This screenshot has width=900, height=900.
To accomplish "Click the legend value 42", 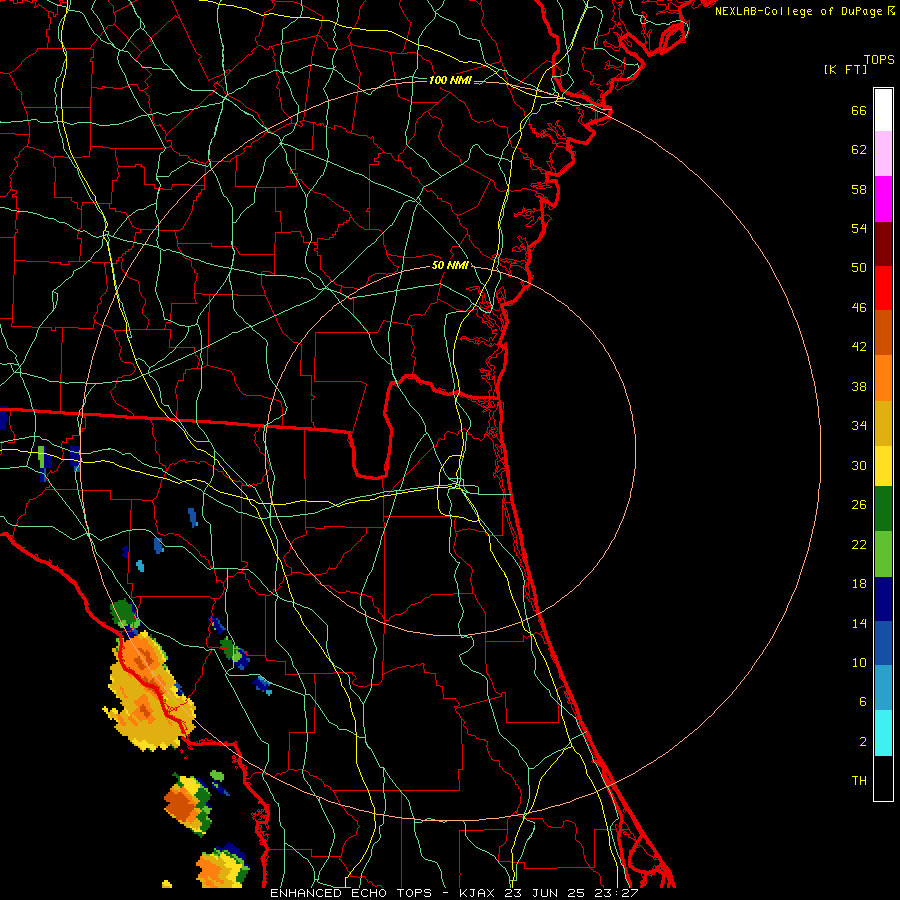I will (859, 347).
